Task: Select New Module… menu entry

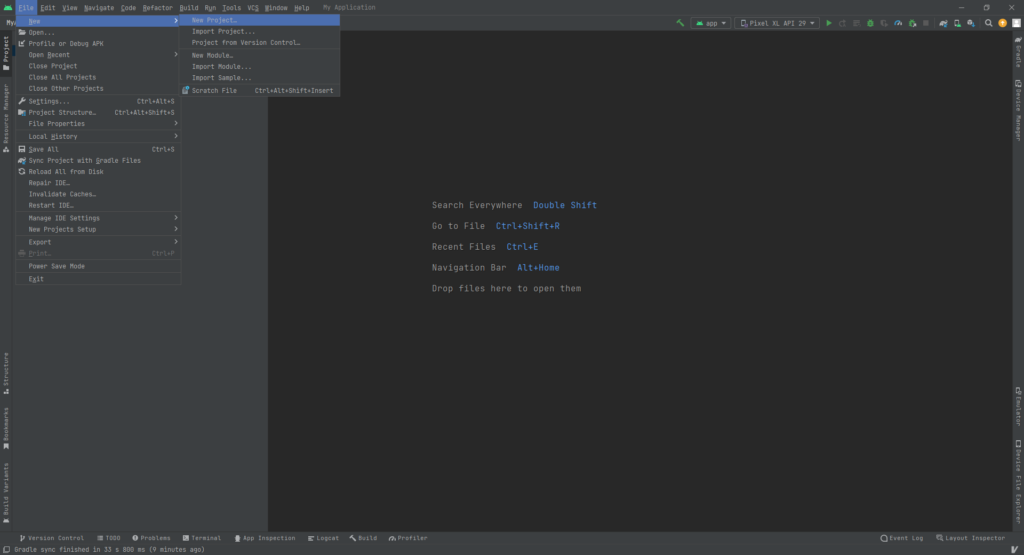Action: coord(260,56)
